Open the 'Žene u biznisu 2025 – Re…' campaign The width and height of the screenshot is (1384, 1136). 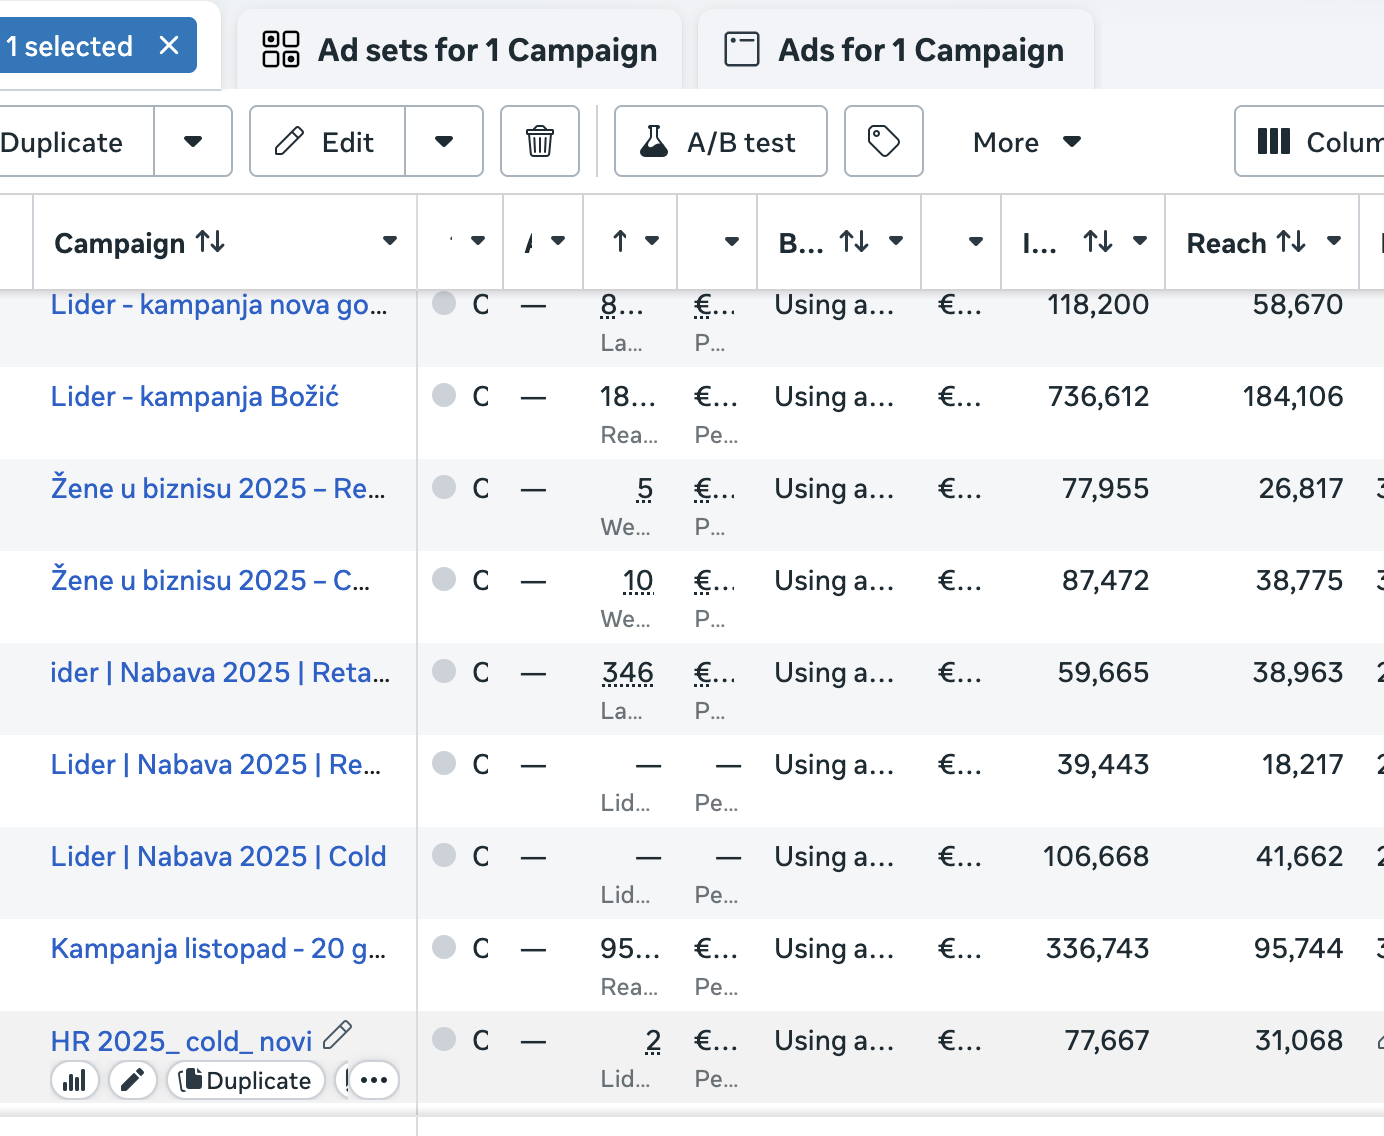[x=218, y=489]
